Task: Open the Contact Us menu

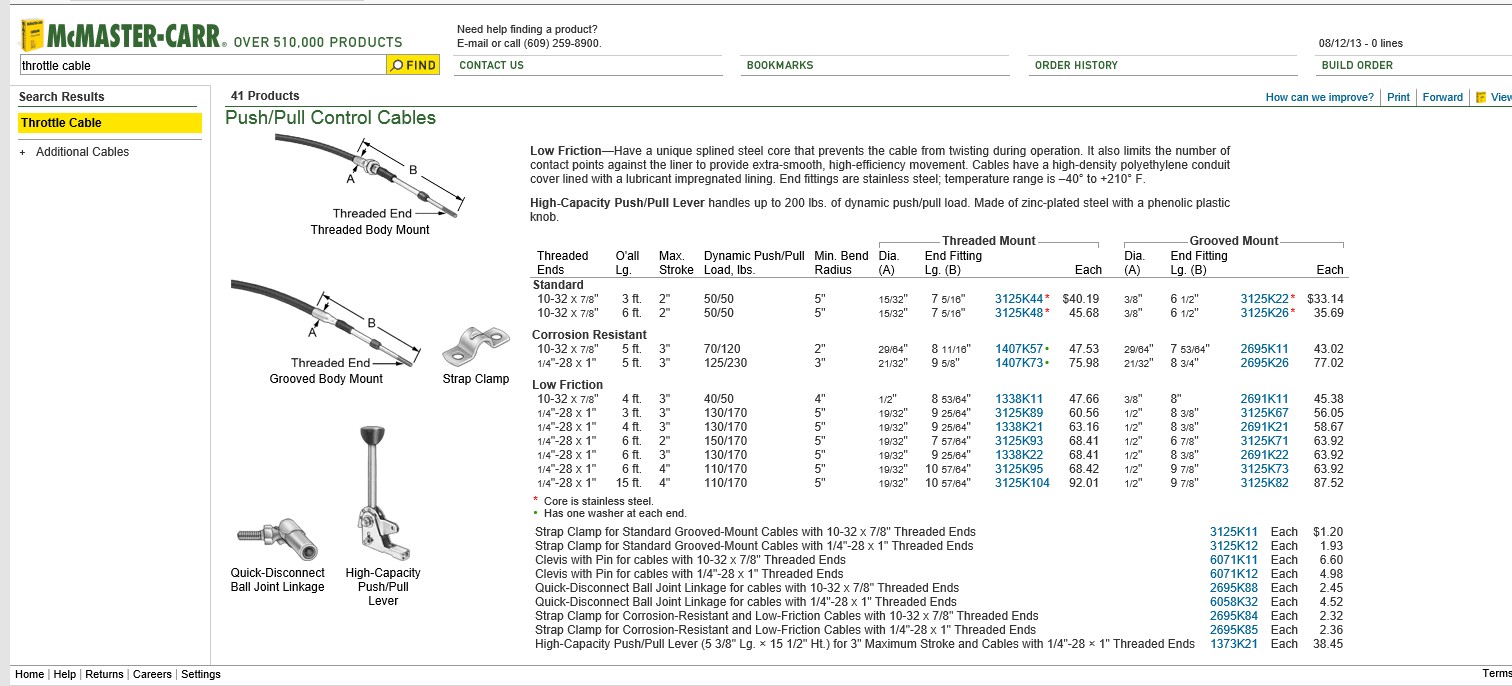Action: [x=491, y=65]
